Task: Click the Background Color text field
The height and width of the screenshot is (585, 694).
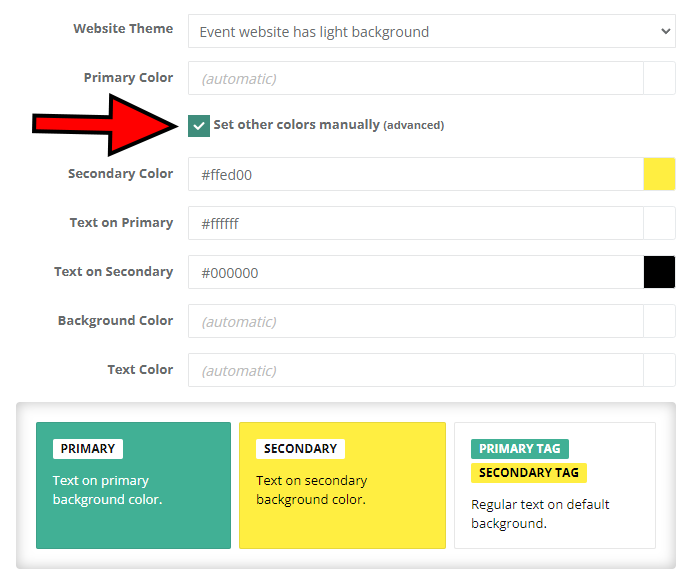Action: pyautogui.click(x=415, y=321)
